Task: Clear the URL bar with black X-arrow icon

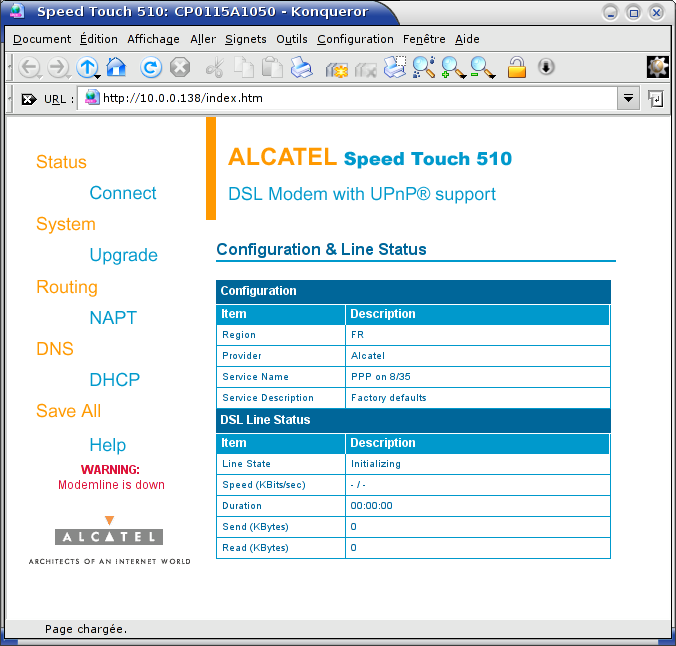Action: 29,99
